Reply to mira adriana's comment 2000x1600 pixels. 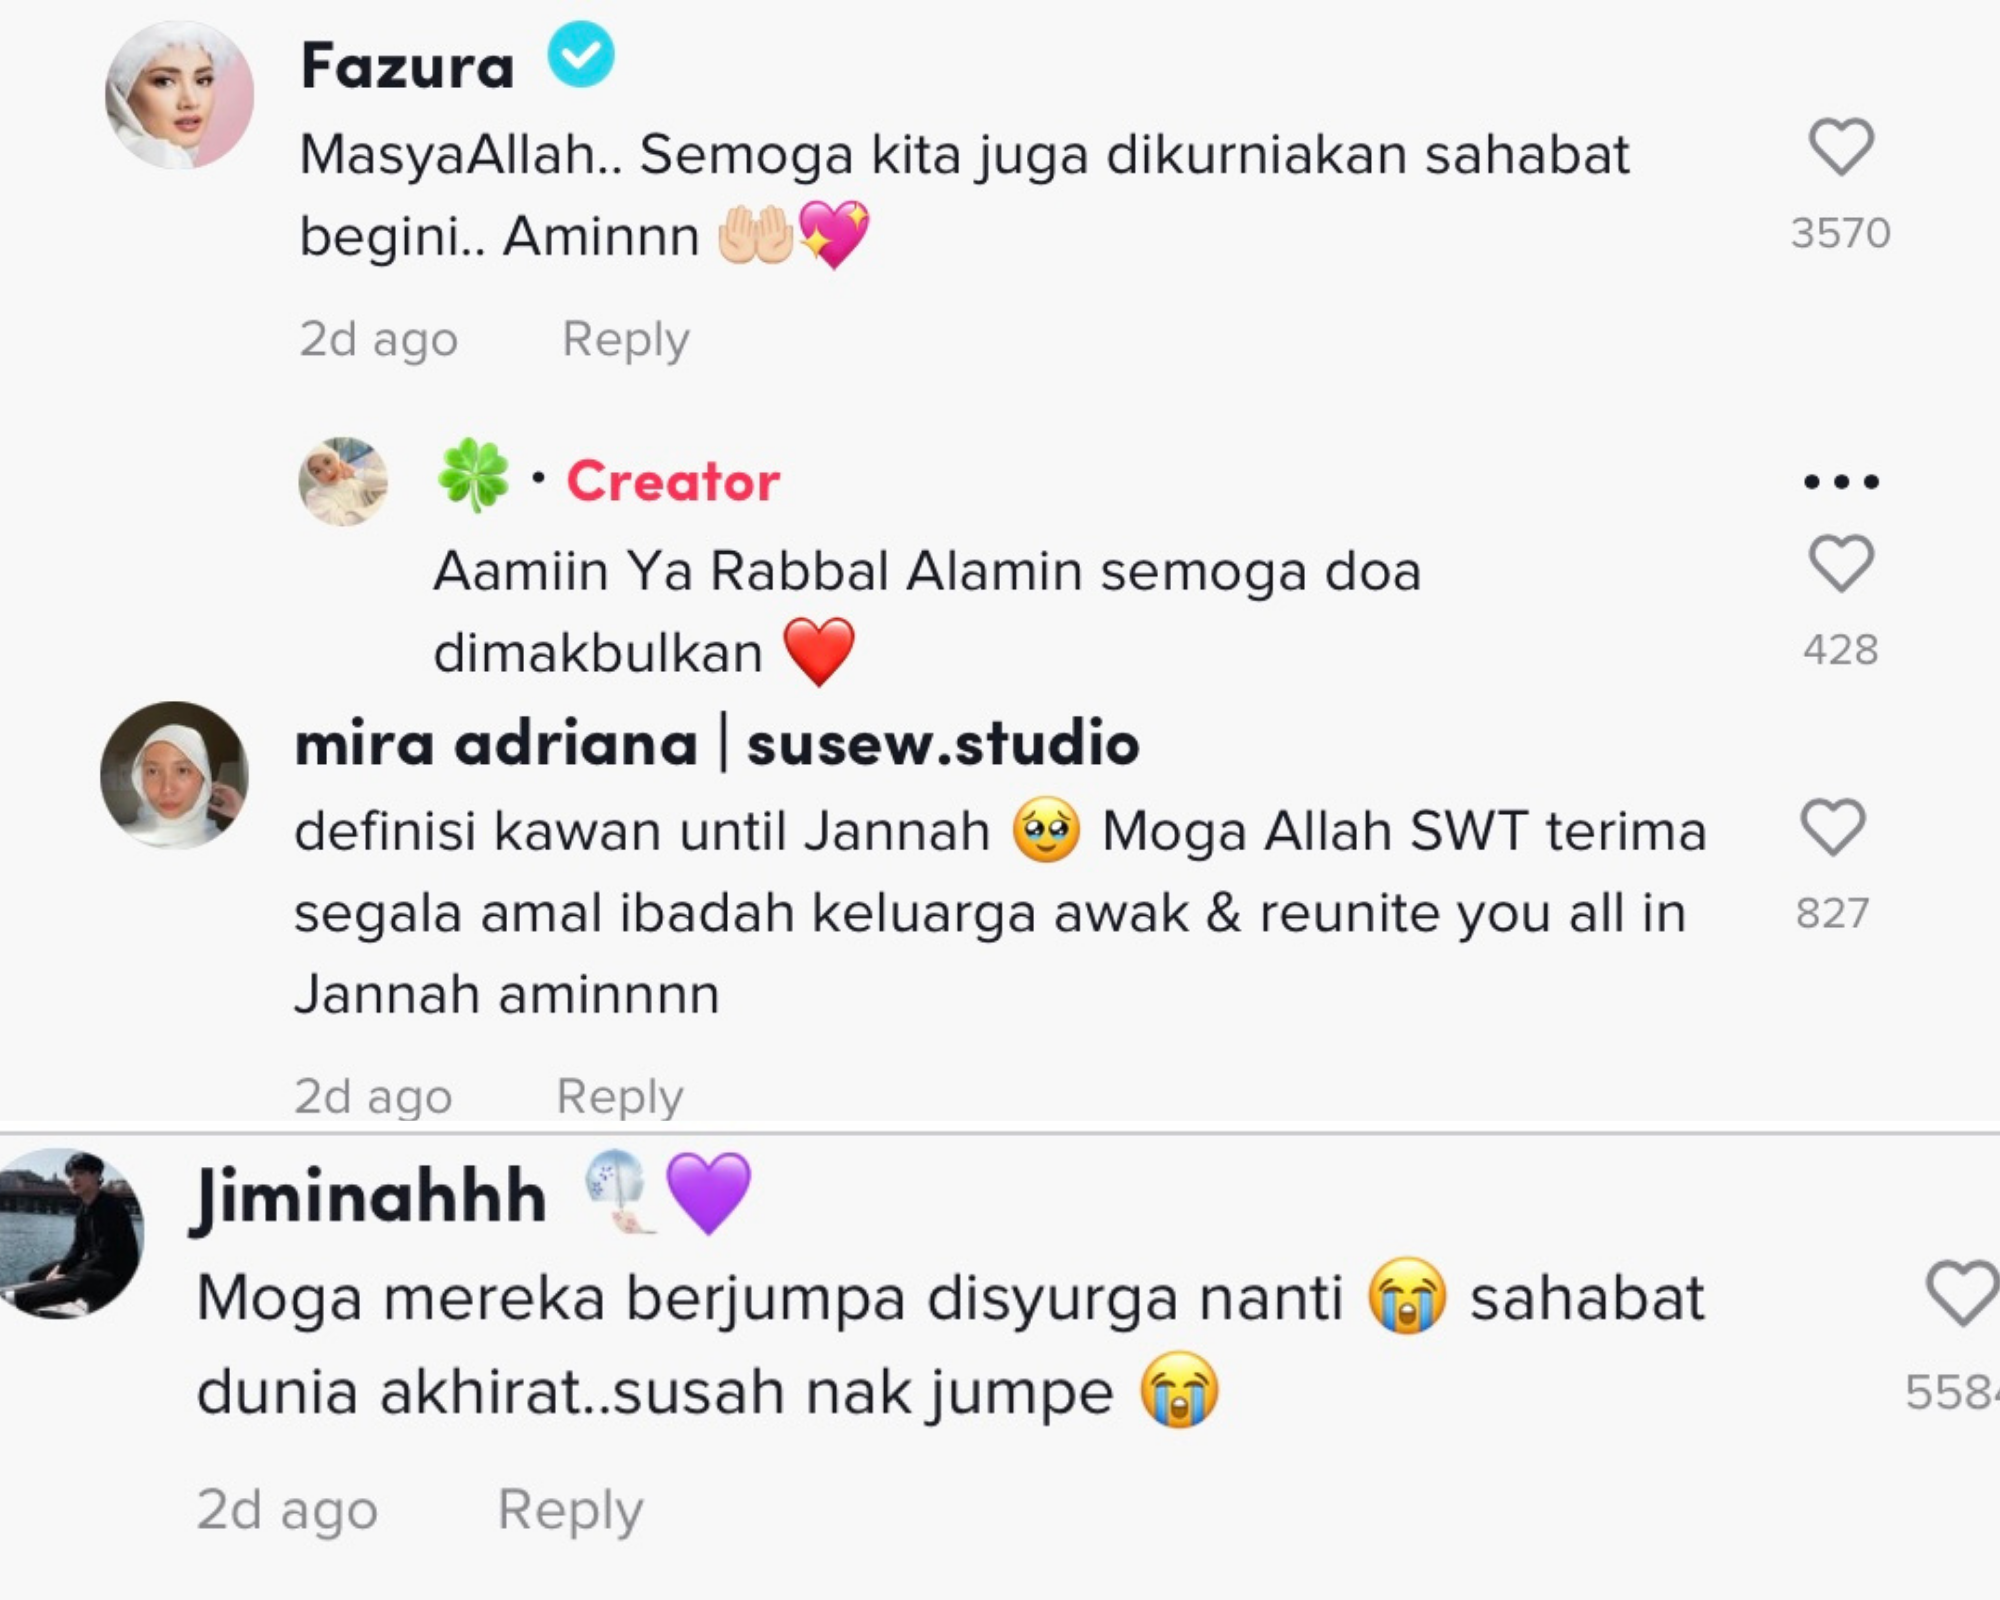[619, 1096]
